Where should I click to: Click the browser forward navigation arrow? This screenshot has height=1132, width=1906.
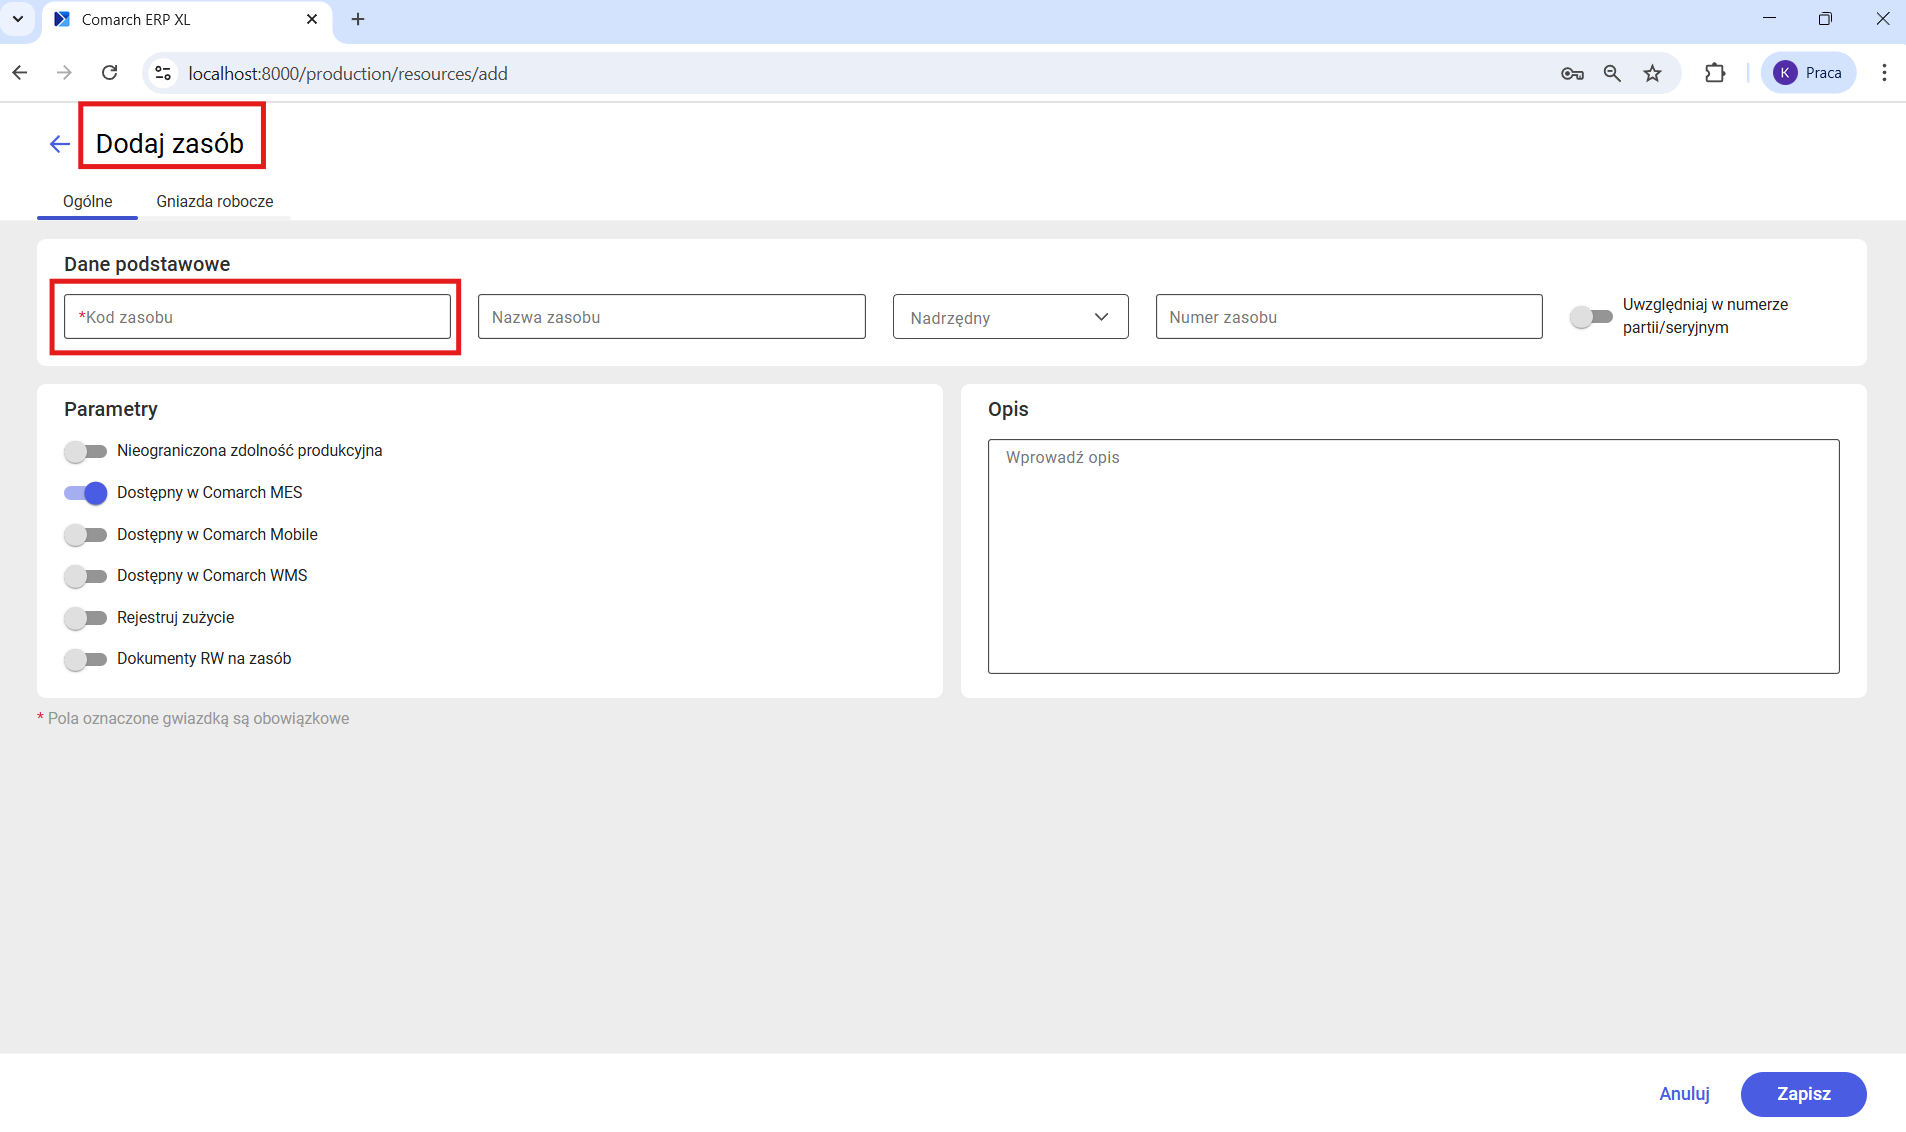65,73
